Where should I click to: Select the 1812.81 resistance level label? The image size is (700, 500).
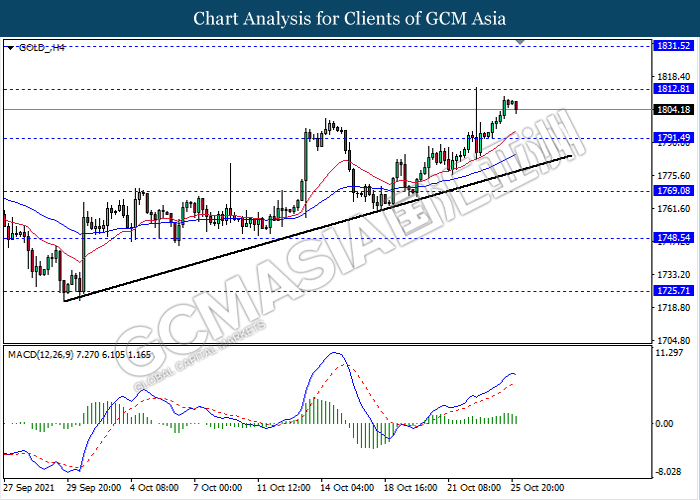[674, 89]
